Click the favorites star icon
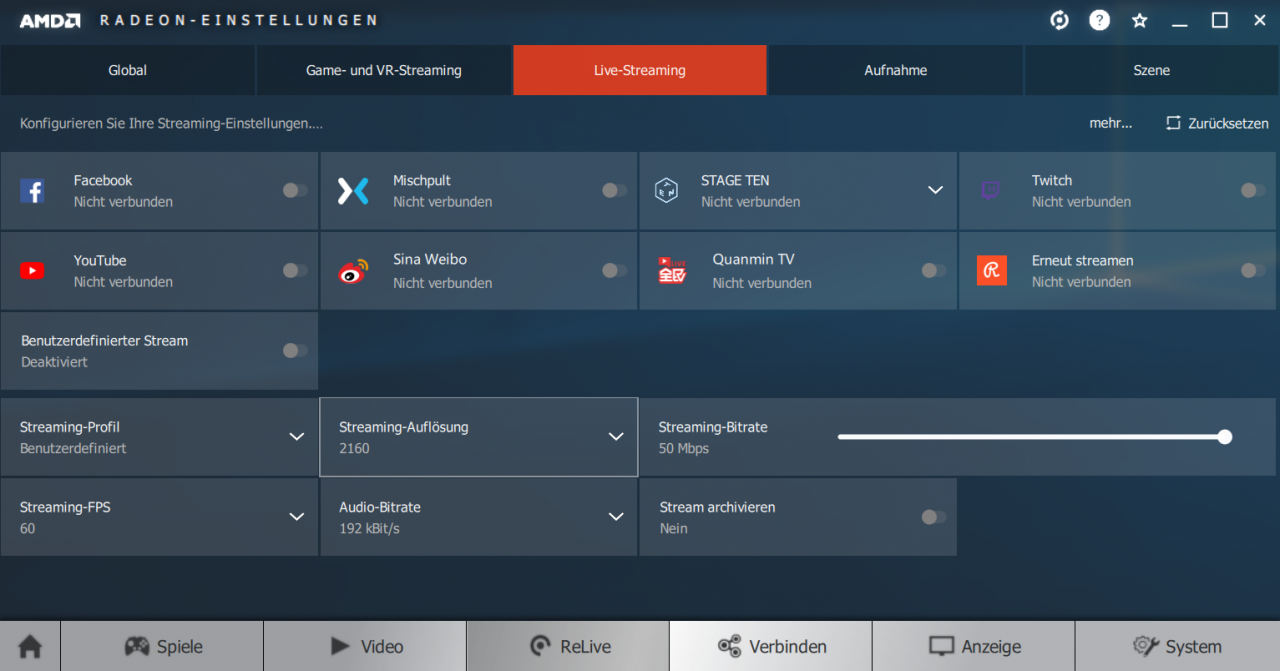This screenshot has width=1280, height=671. coord(1139,20)
